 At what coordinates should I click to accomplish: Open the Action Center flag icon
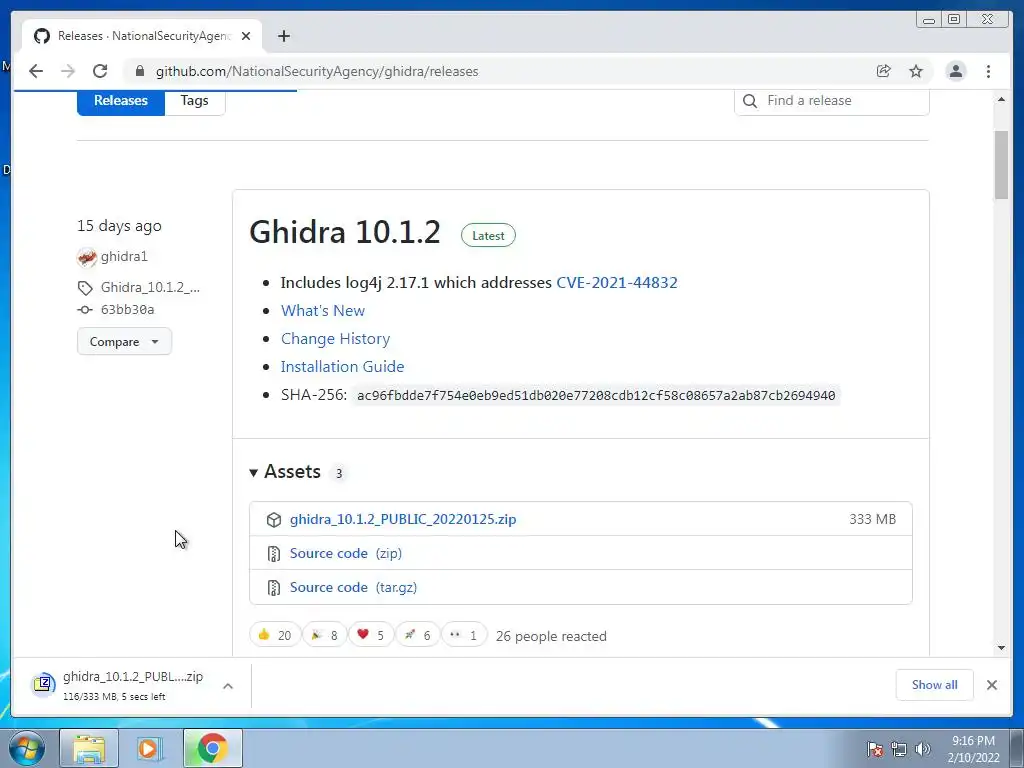point(875,749)
